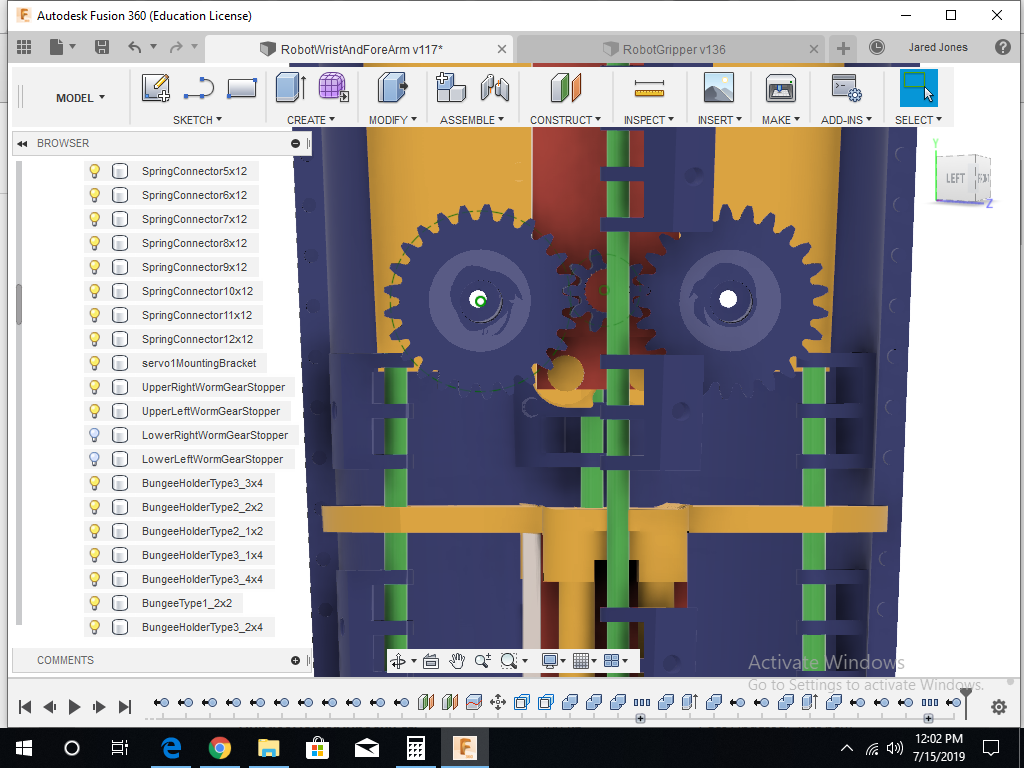Open the CONSTRUCT dropdown menu
The image size is (1024, 768).
[x=565, y=120]
